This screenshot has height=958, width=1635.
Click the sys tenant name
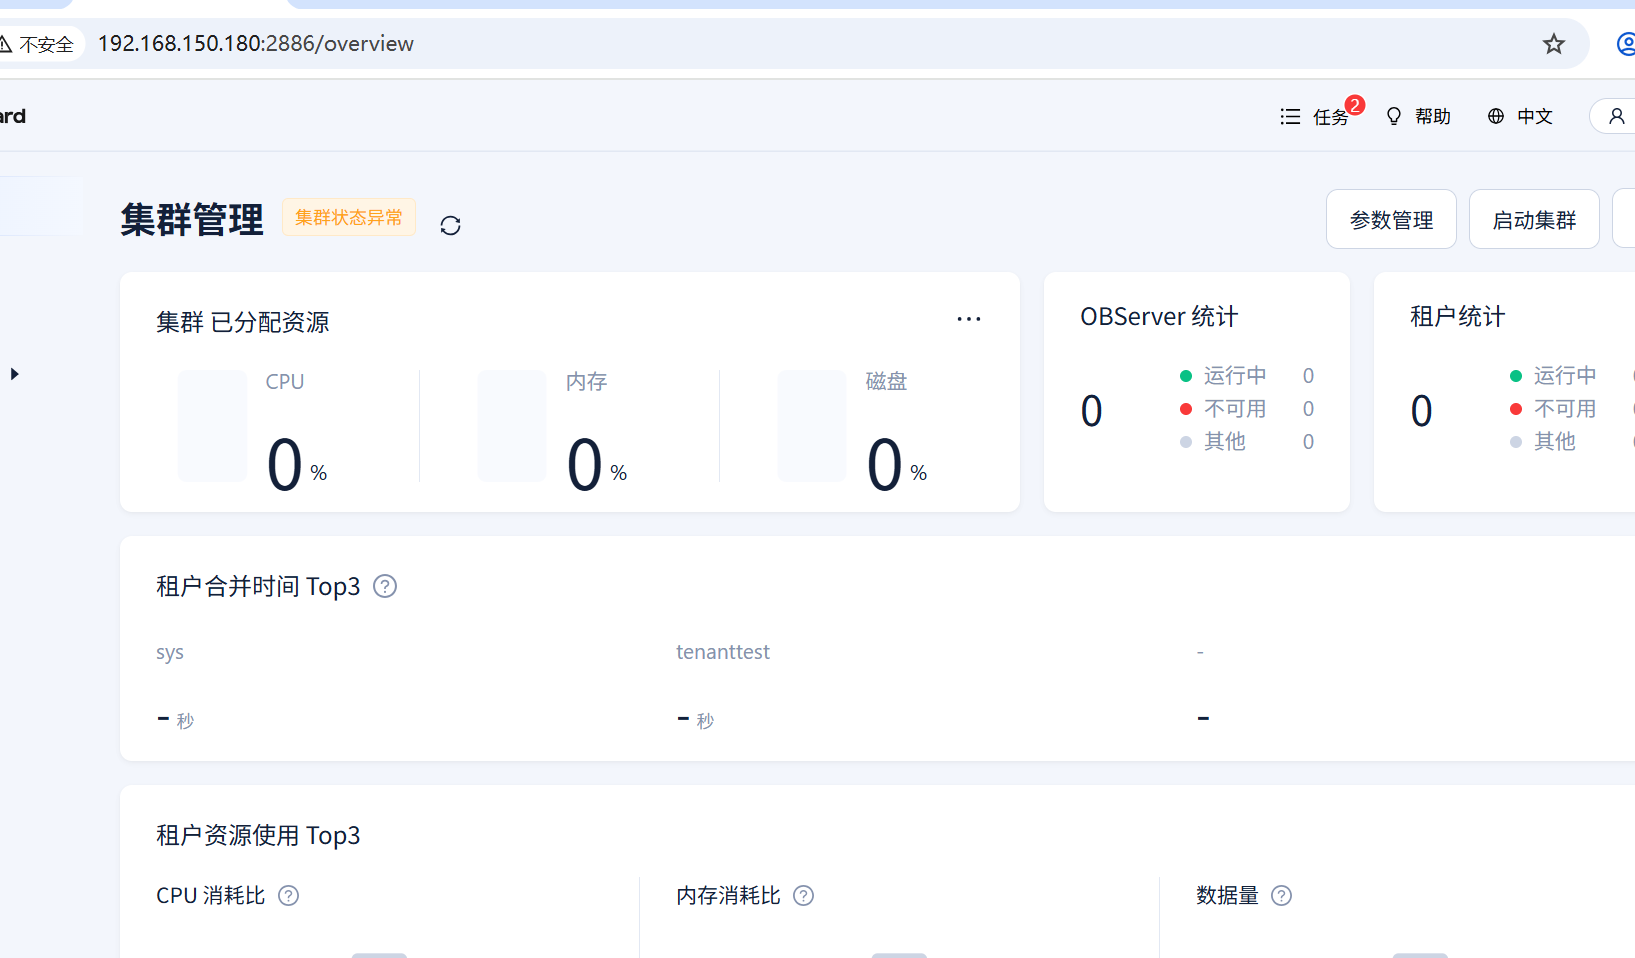pyautogui.click(x=170, y=652)
